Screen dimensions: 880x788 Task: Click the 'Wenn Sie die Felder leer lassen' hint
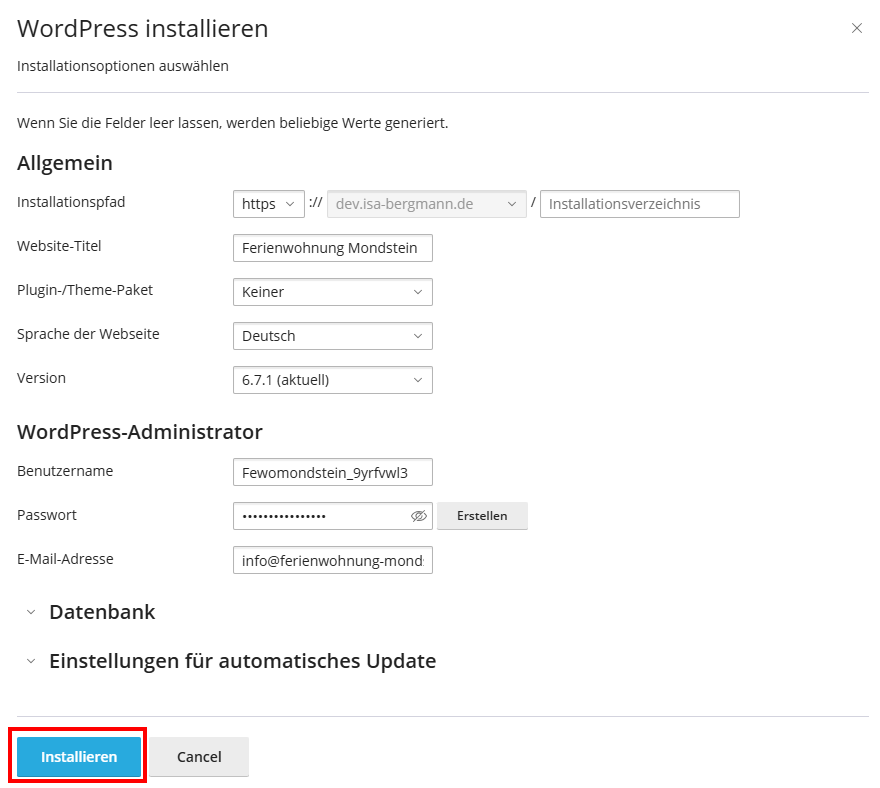(x=232, y=123)
